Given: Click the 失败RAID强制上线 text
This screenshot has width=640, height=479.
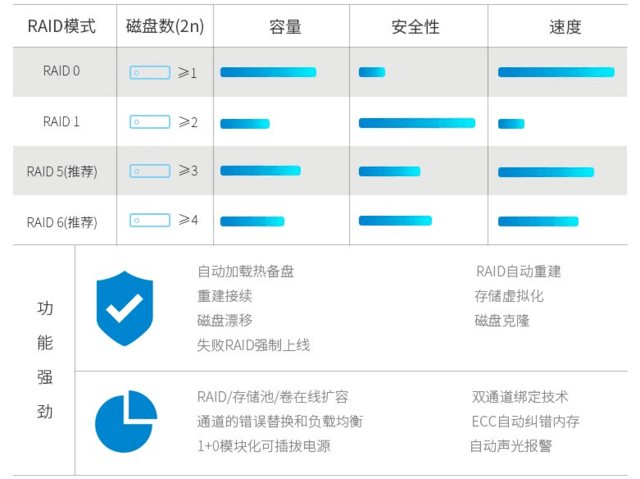Looking at the screenshot, I should coord(253,345).
